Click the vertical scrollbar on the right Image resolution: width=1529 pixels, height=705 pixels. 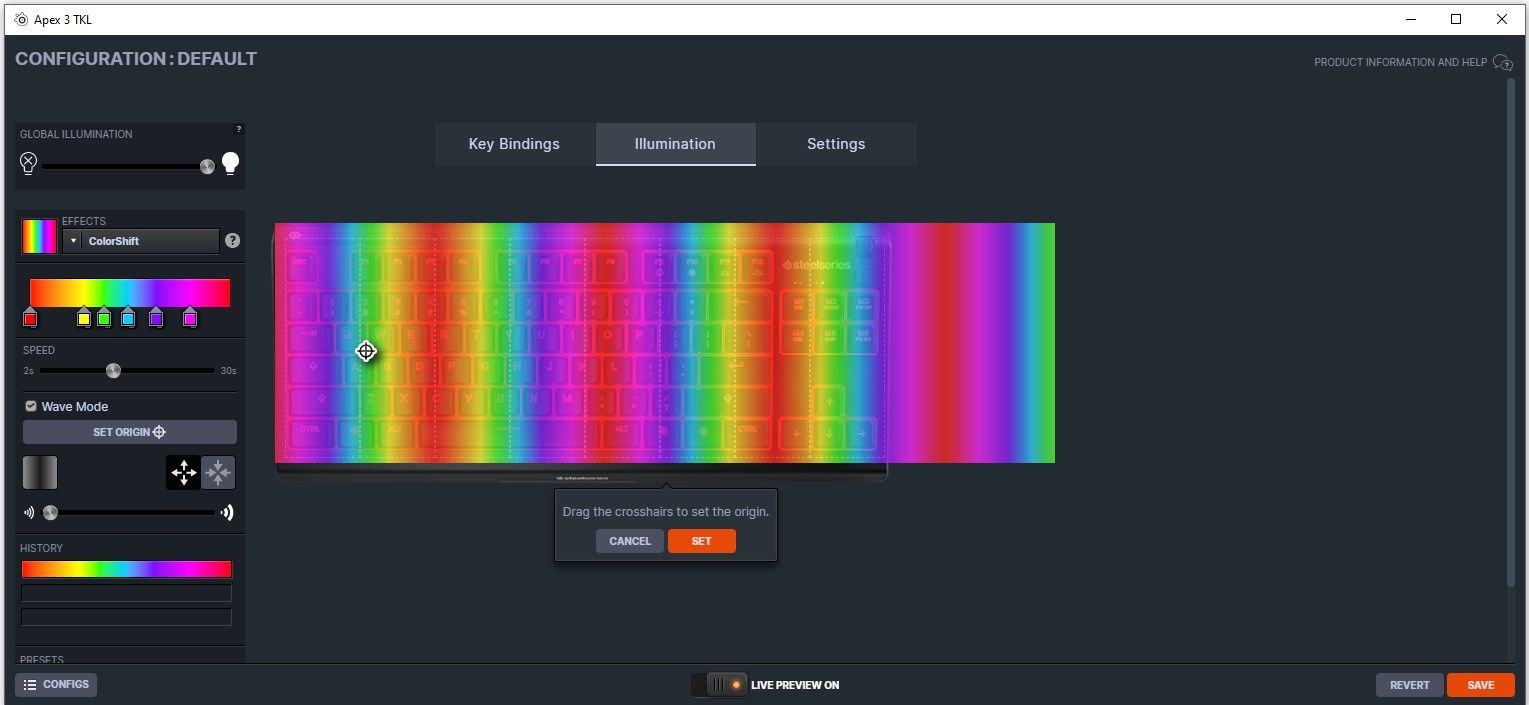pos(1511,333)
